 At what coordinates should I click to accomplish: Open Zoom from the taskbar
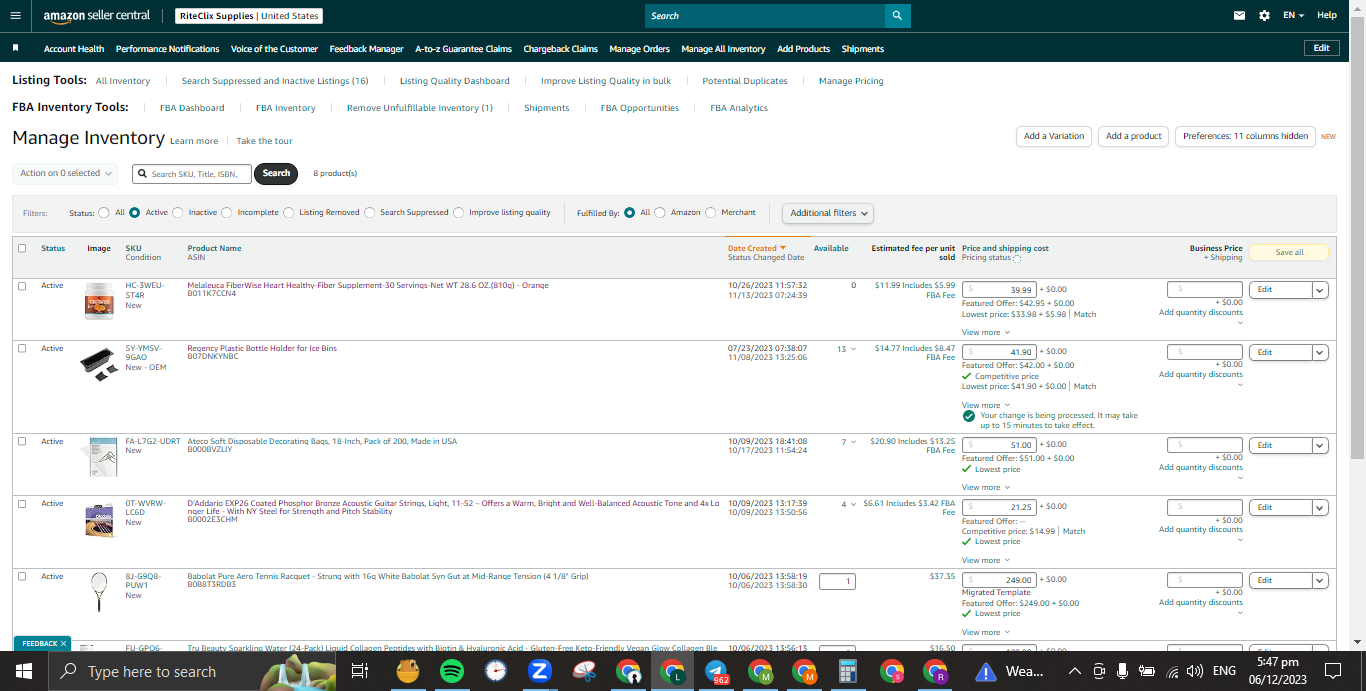click(541, 671)
